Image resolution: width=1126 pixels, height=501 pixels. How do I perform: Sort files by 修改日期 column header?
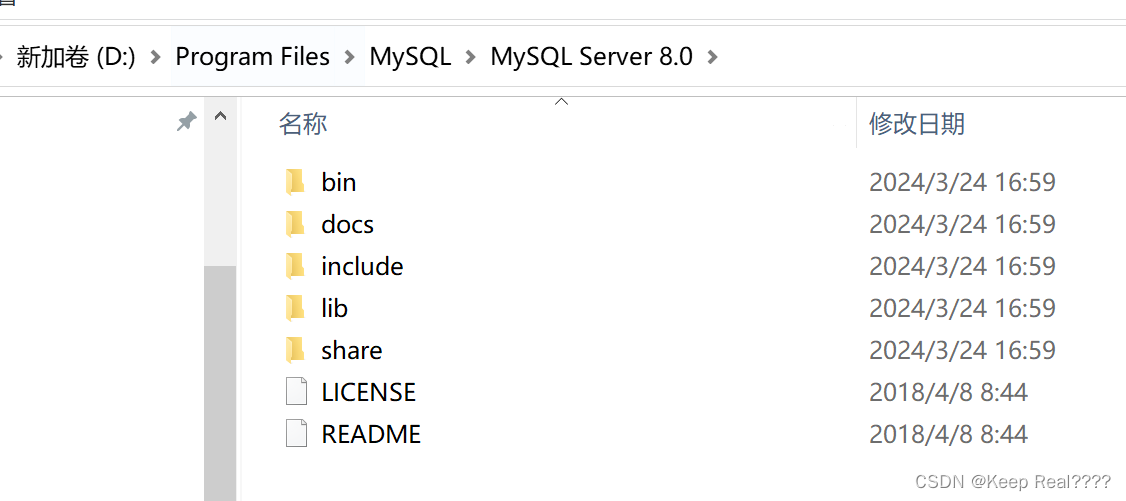coord(917,124)
